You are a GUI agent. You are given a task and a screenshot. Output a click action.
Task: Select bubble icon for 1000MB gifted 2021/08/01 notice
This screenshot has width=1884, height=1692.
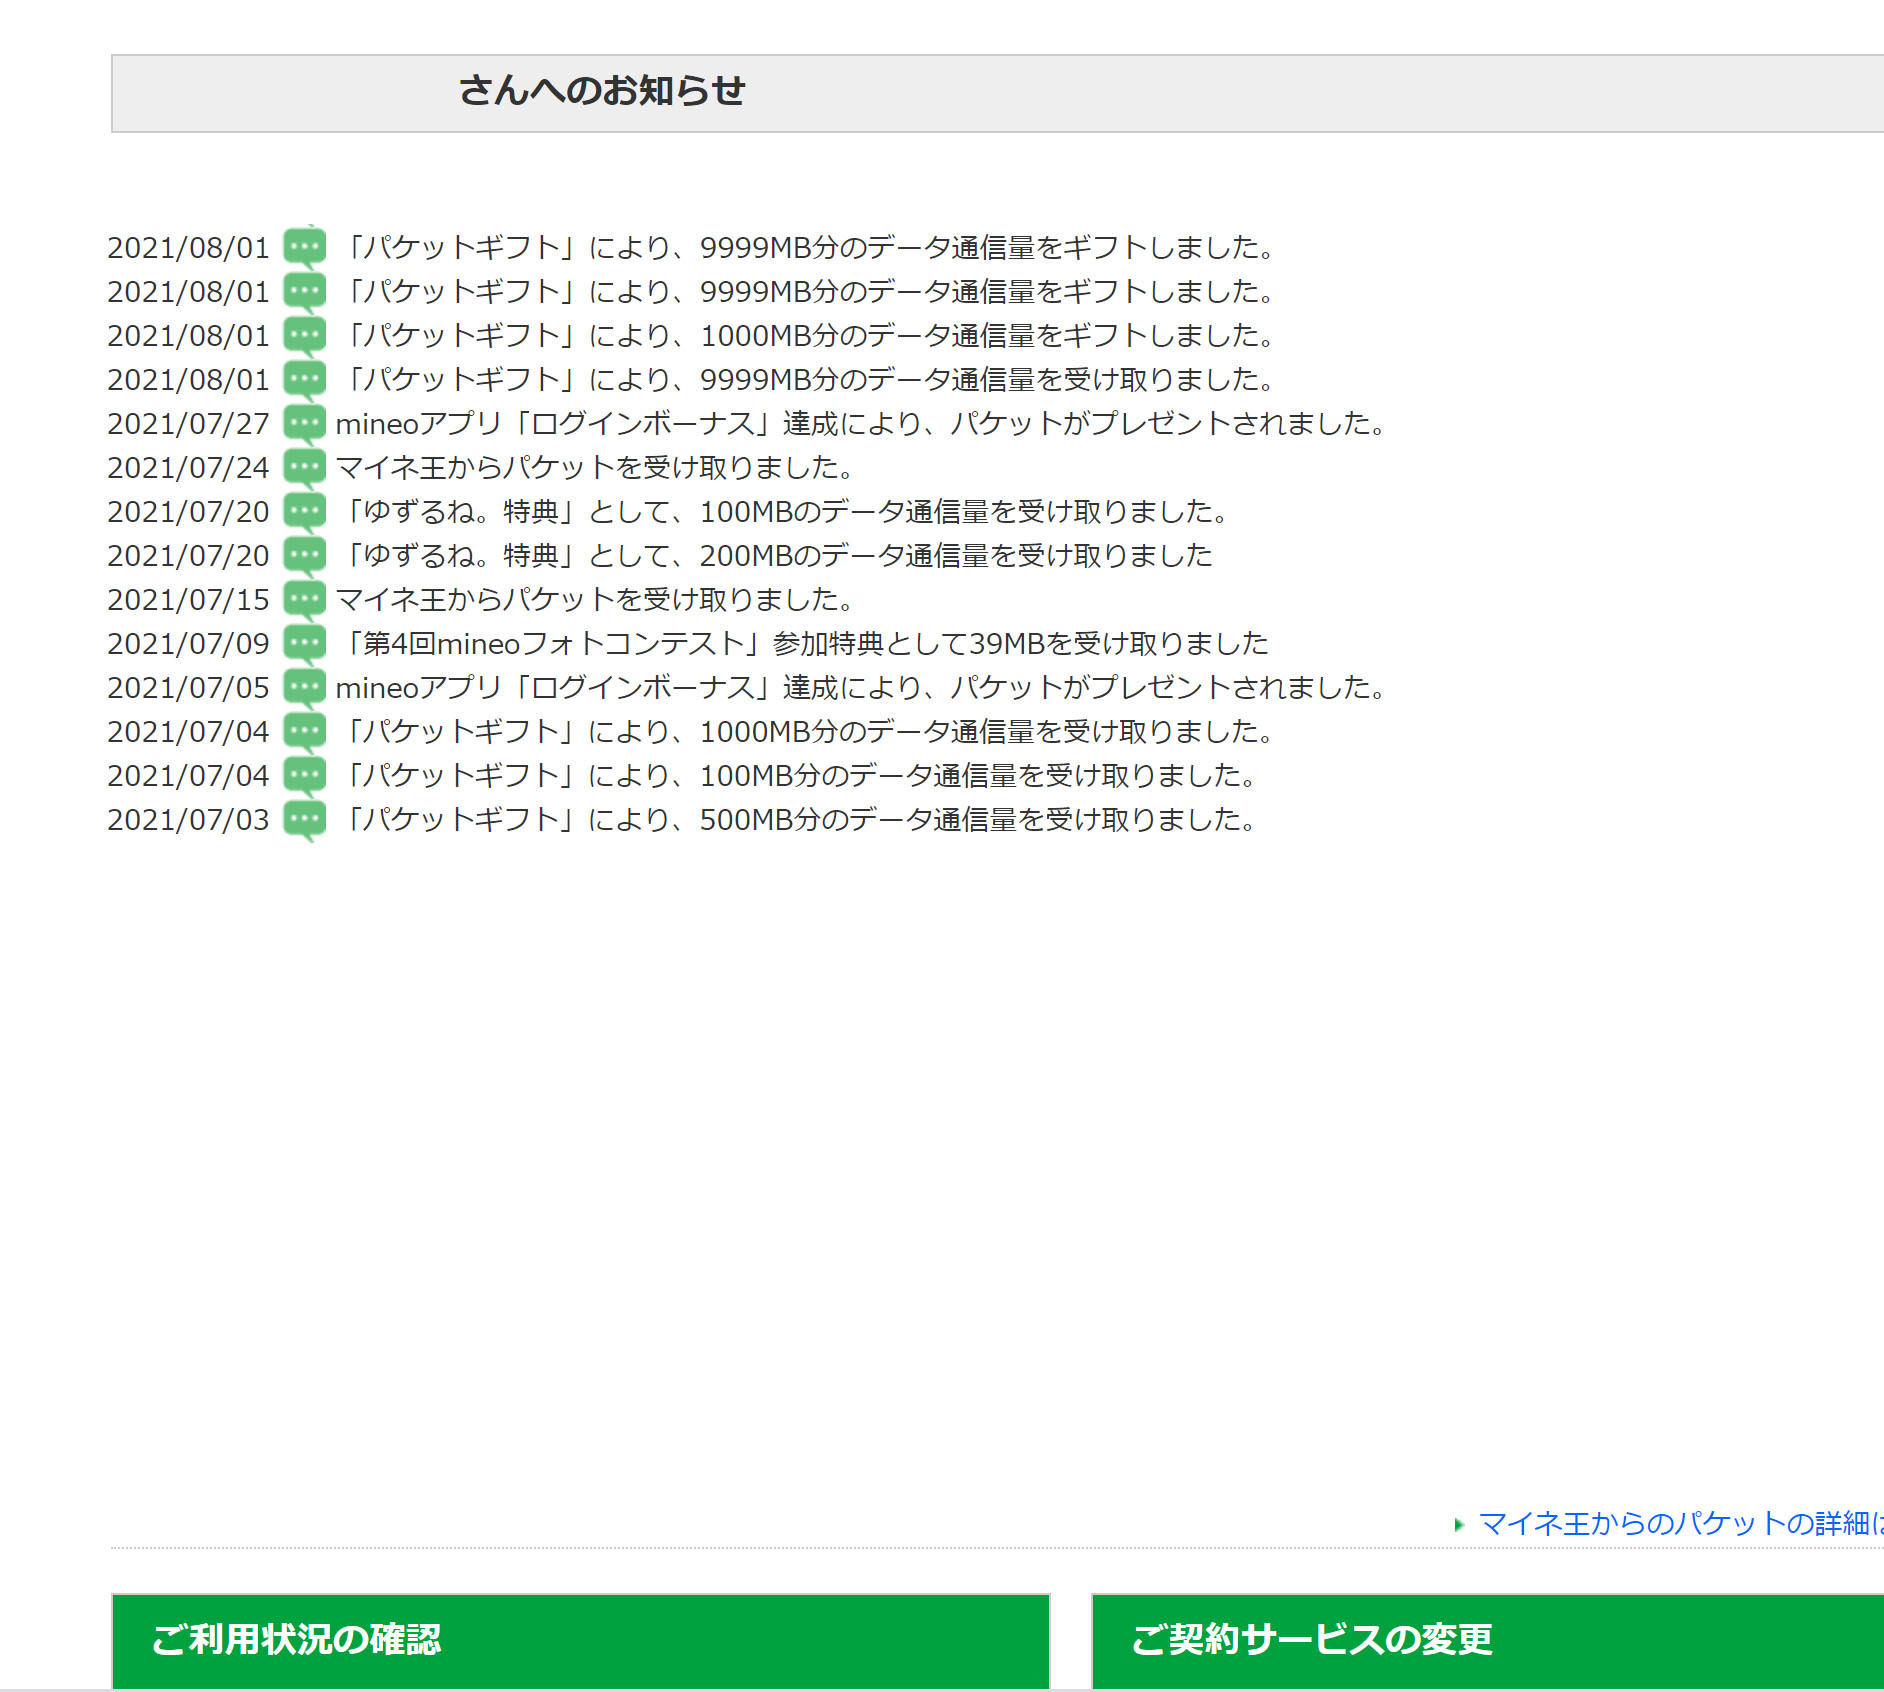304,336
